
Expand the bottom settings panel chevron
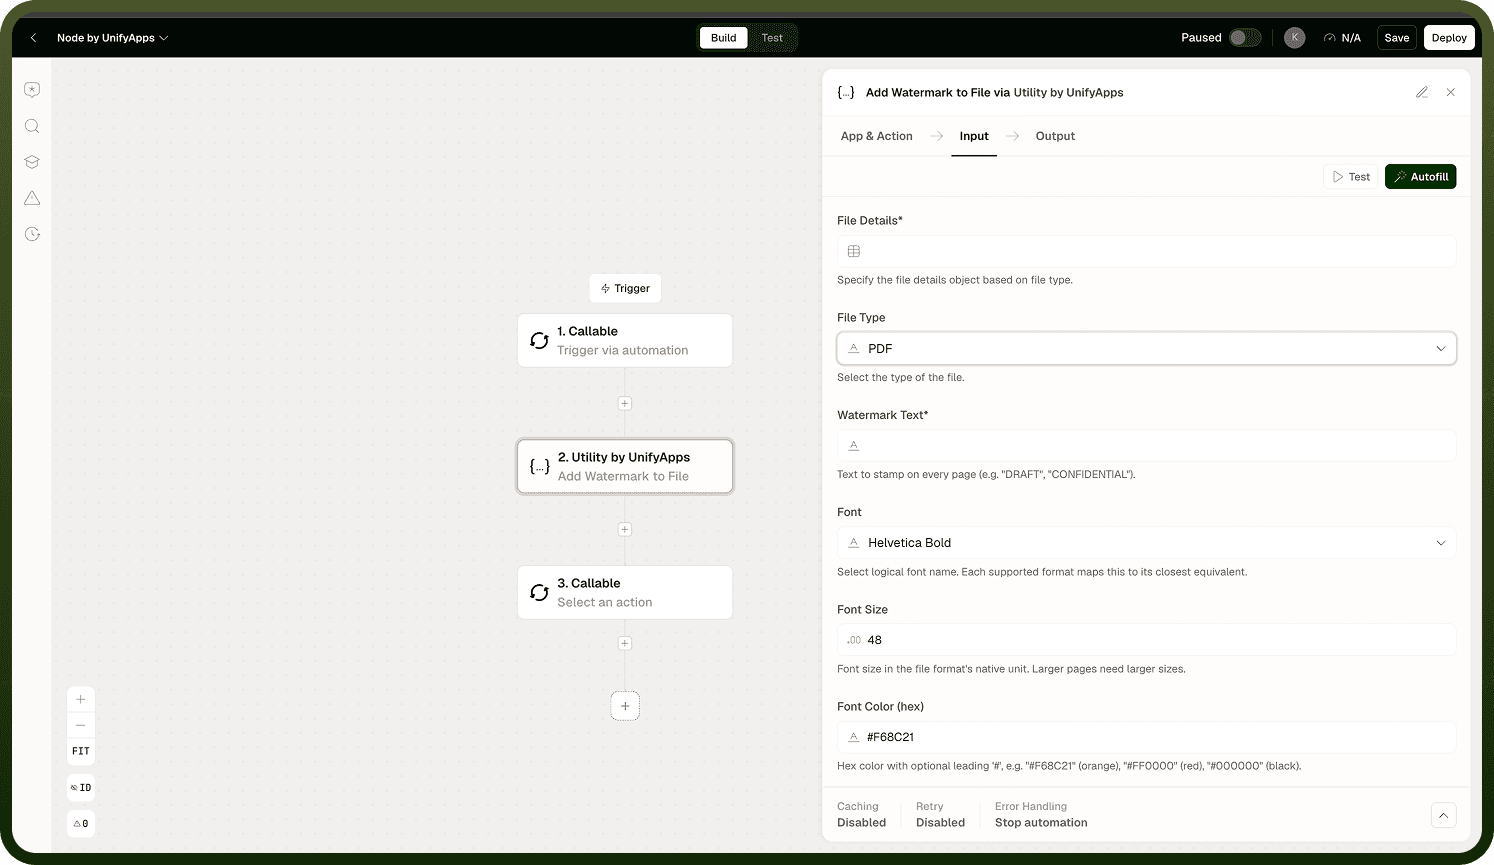(1444, 815)
